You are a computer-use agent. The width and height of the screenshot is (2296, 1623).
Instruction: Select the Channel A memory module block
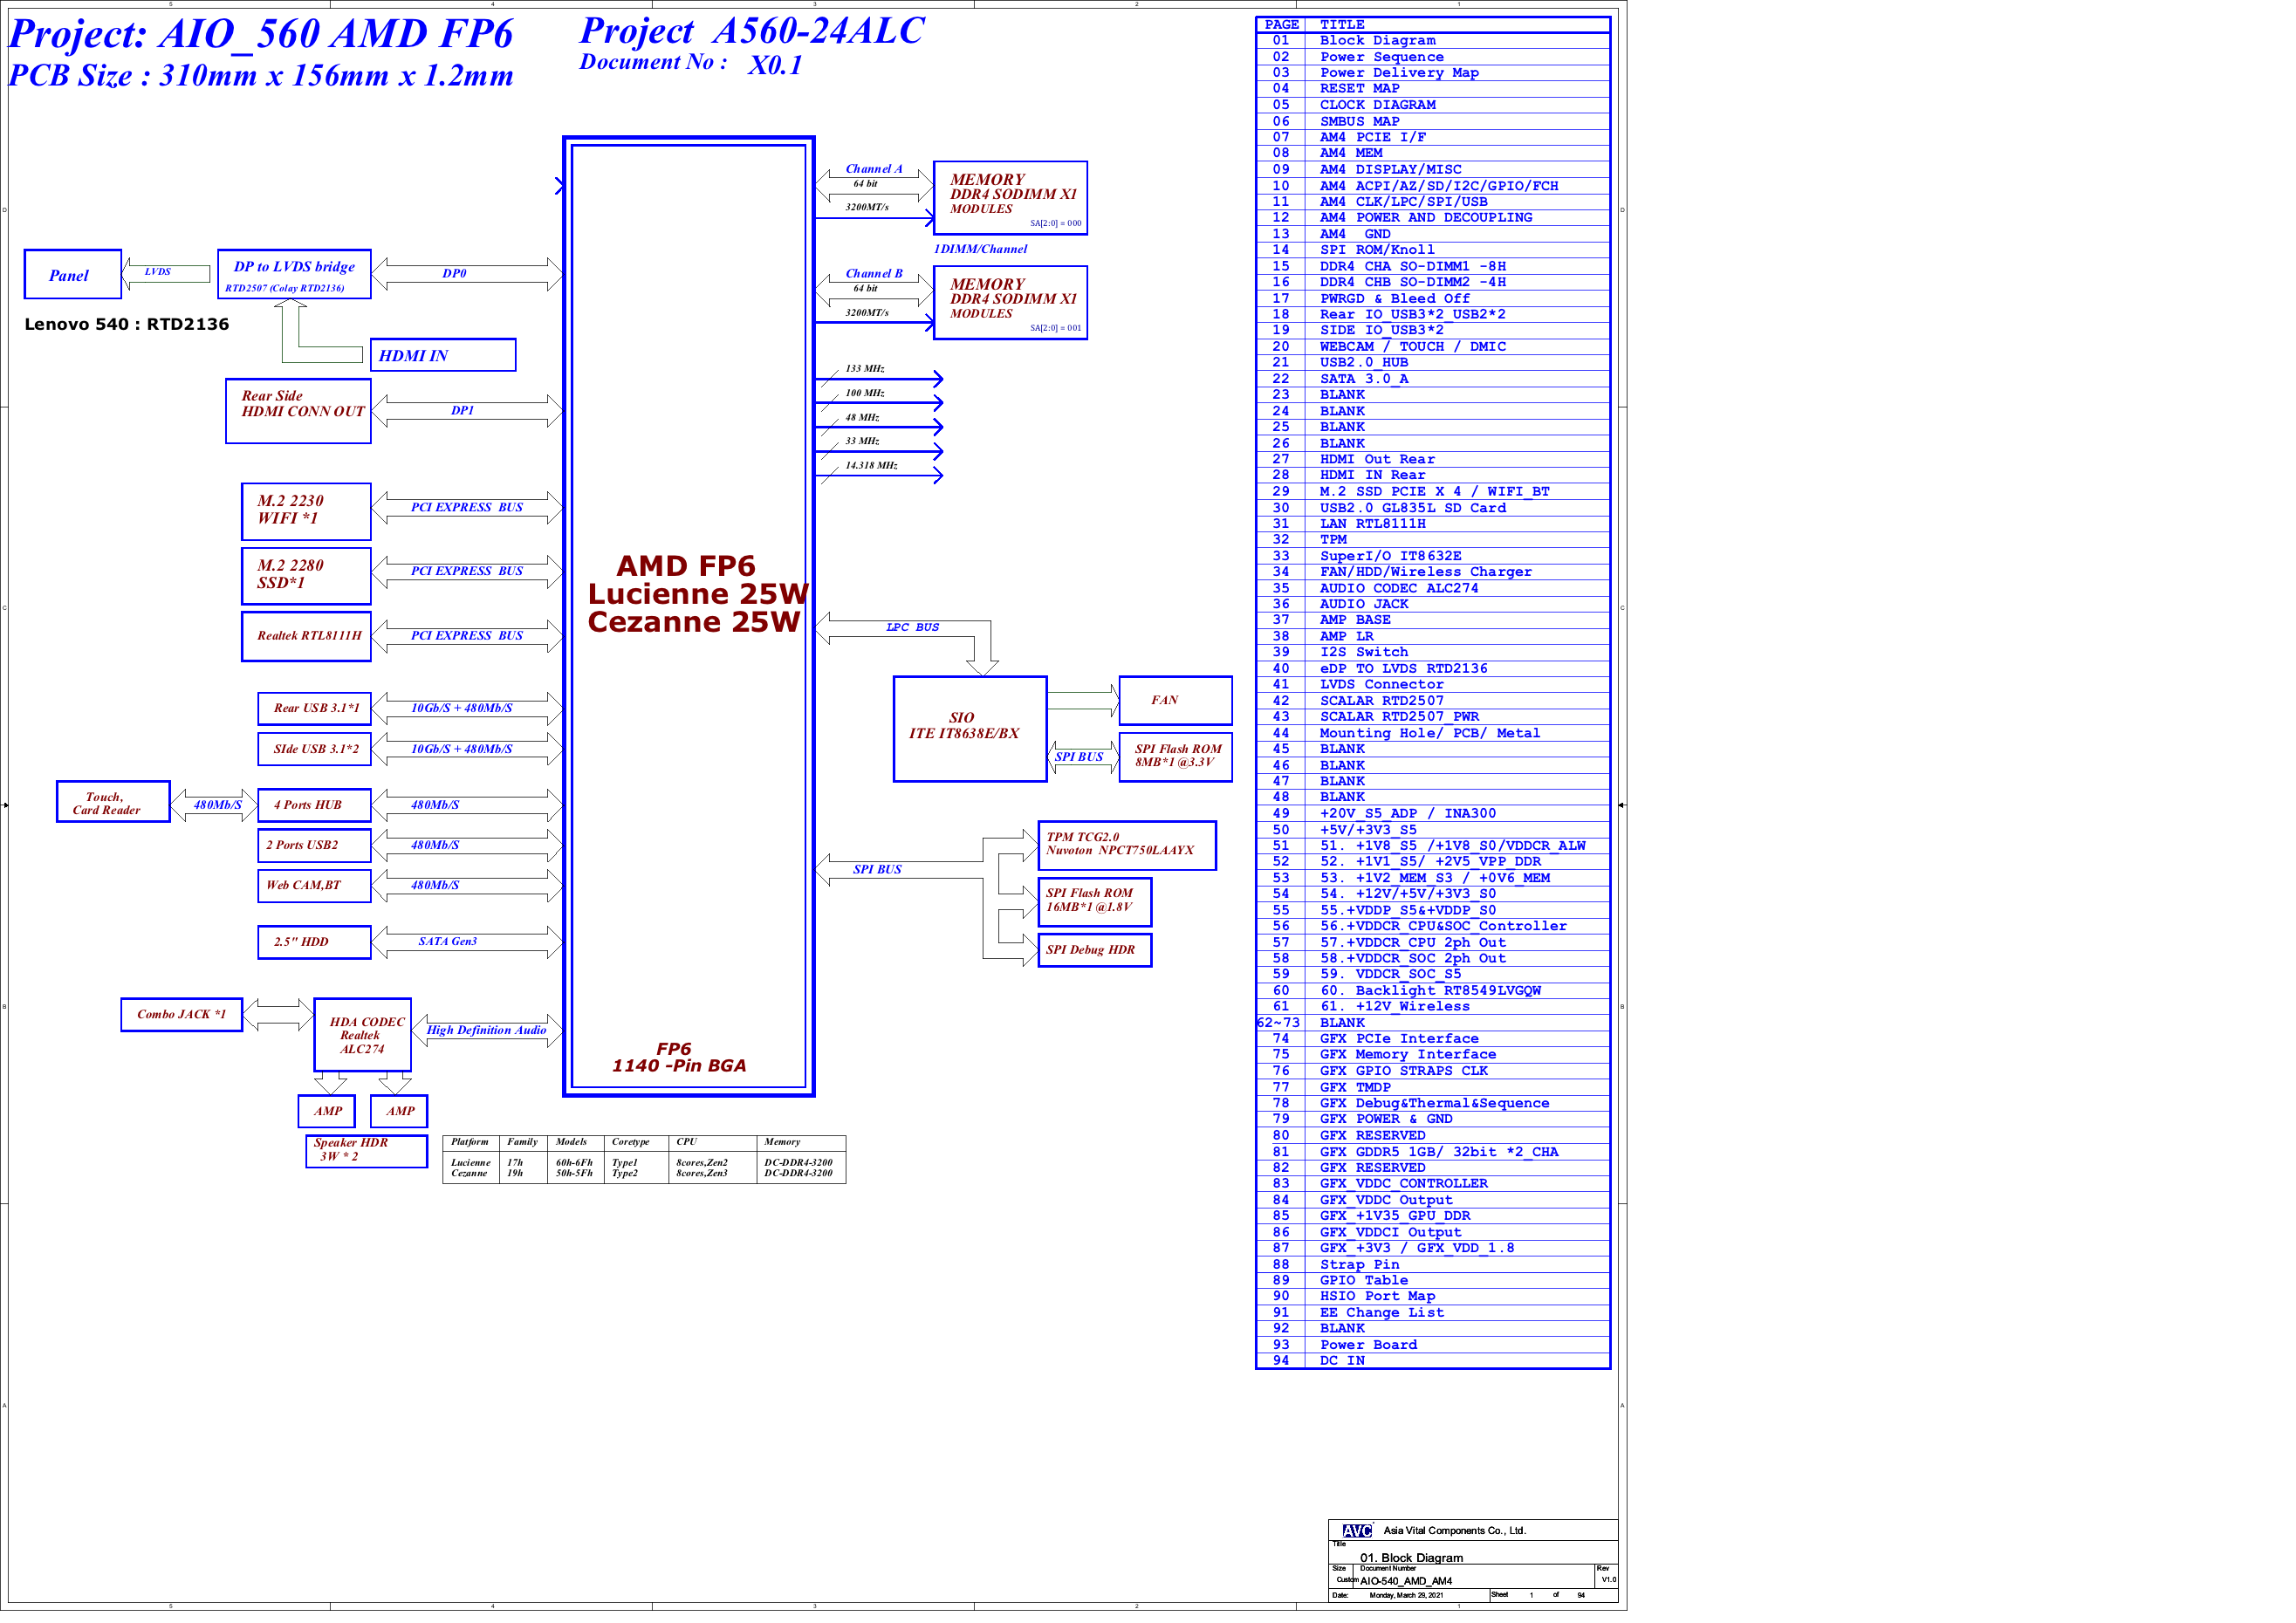pos(1010,198)
